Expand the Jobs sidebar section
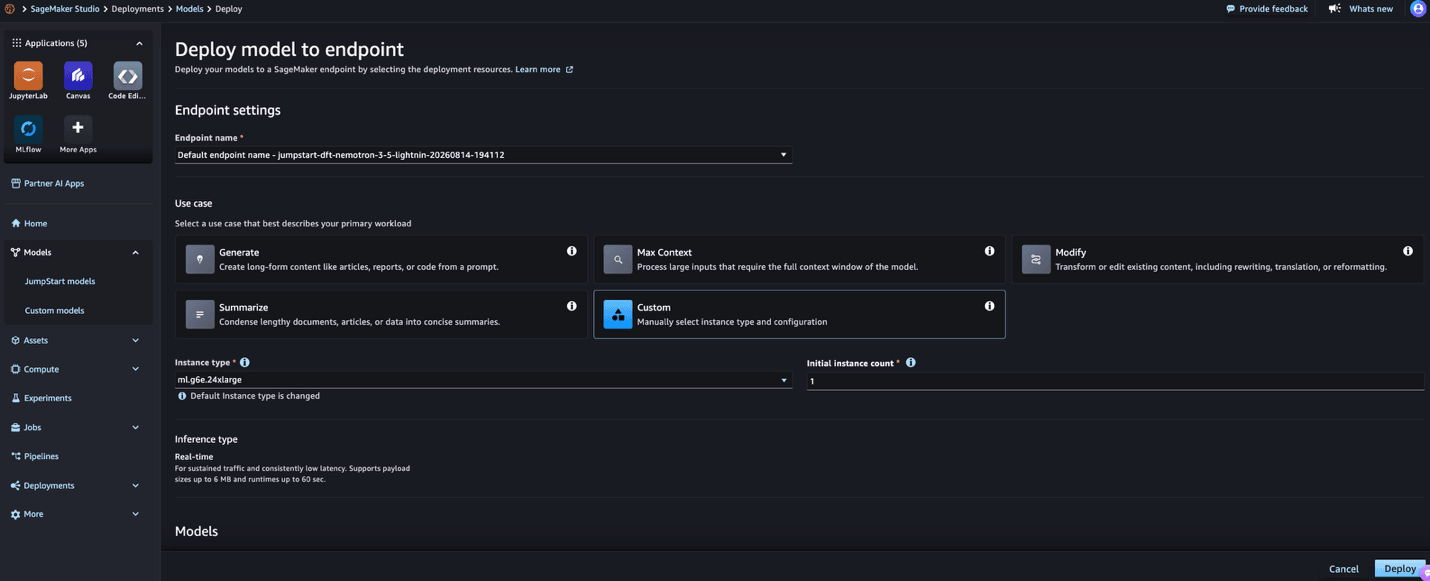Screen dimensions: 1430x581 click(135, 427)
